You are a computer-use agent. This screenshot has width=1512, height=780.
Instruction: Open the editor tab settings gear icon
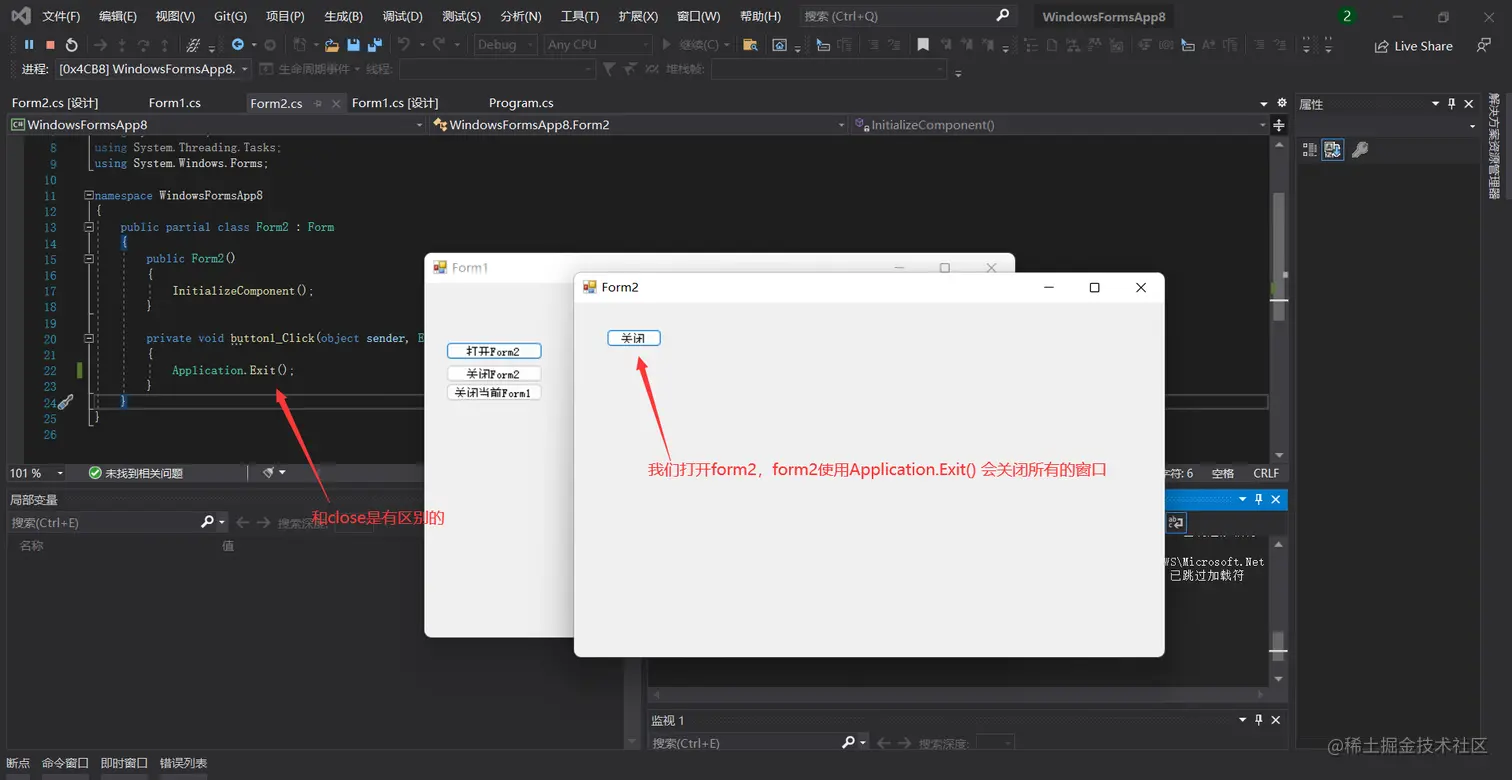tap(1281, 103)
